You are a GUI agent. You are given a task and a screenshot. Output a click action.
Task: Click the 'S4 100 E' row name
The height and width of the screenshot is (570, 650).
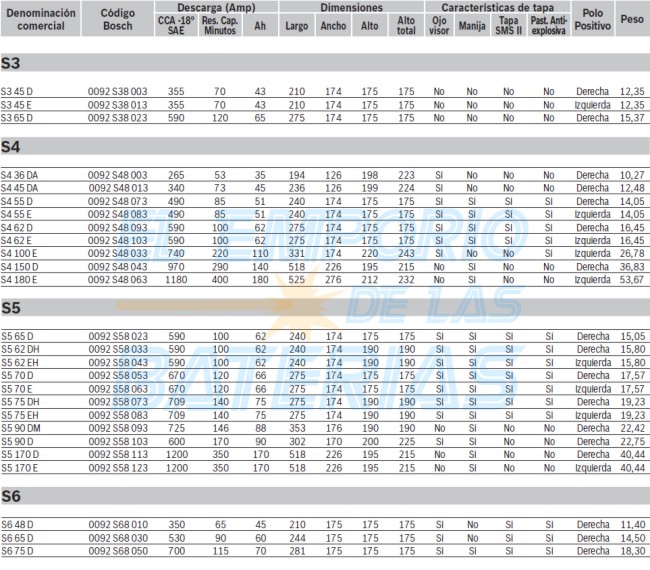pos(19,253)
